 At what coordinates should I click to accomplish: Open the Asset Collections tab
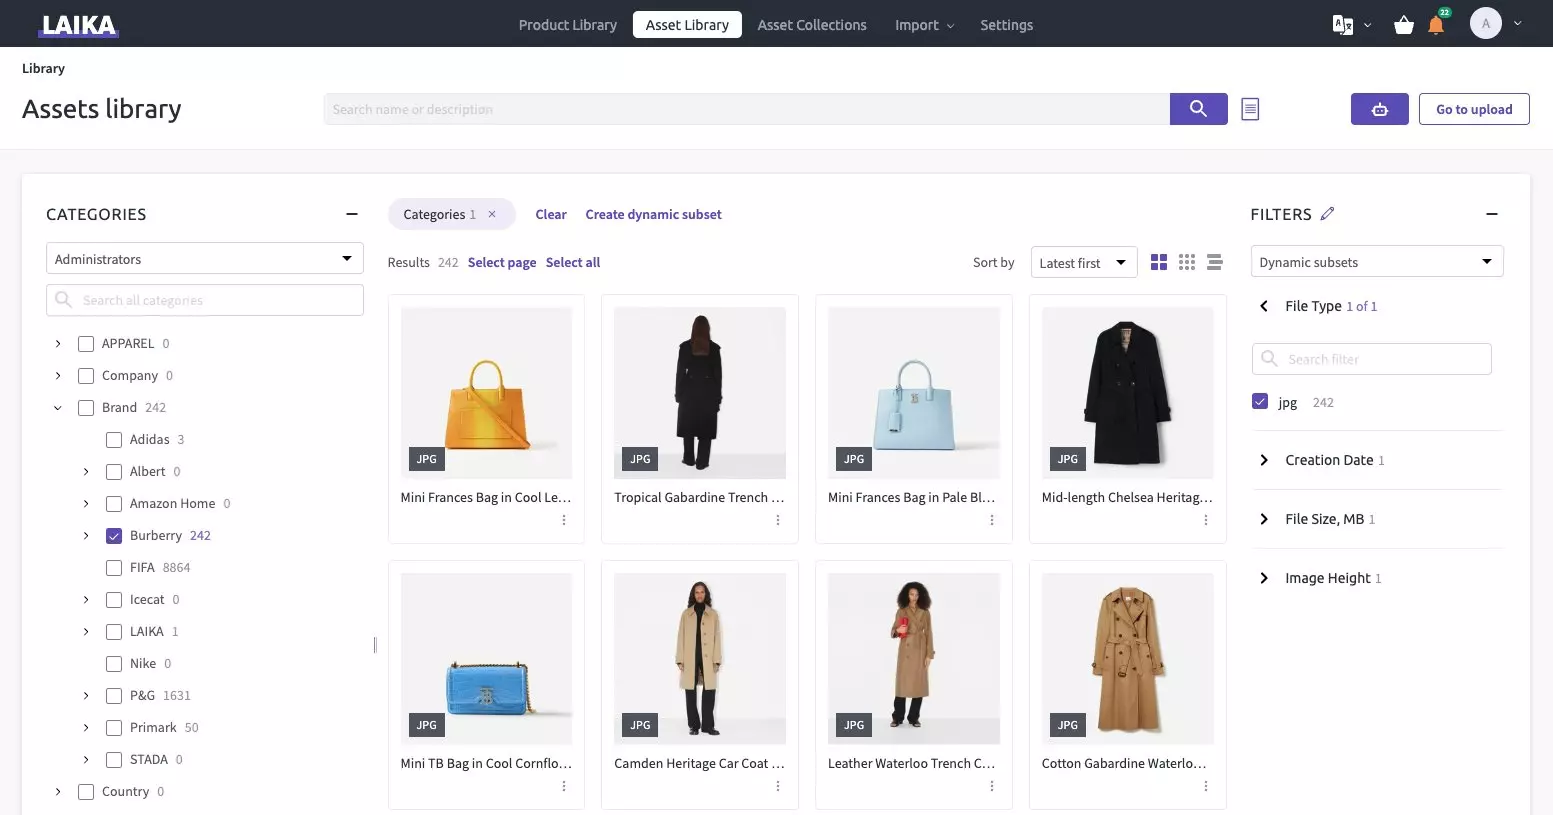pos(812,25)
